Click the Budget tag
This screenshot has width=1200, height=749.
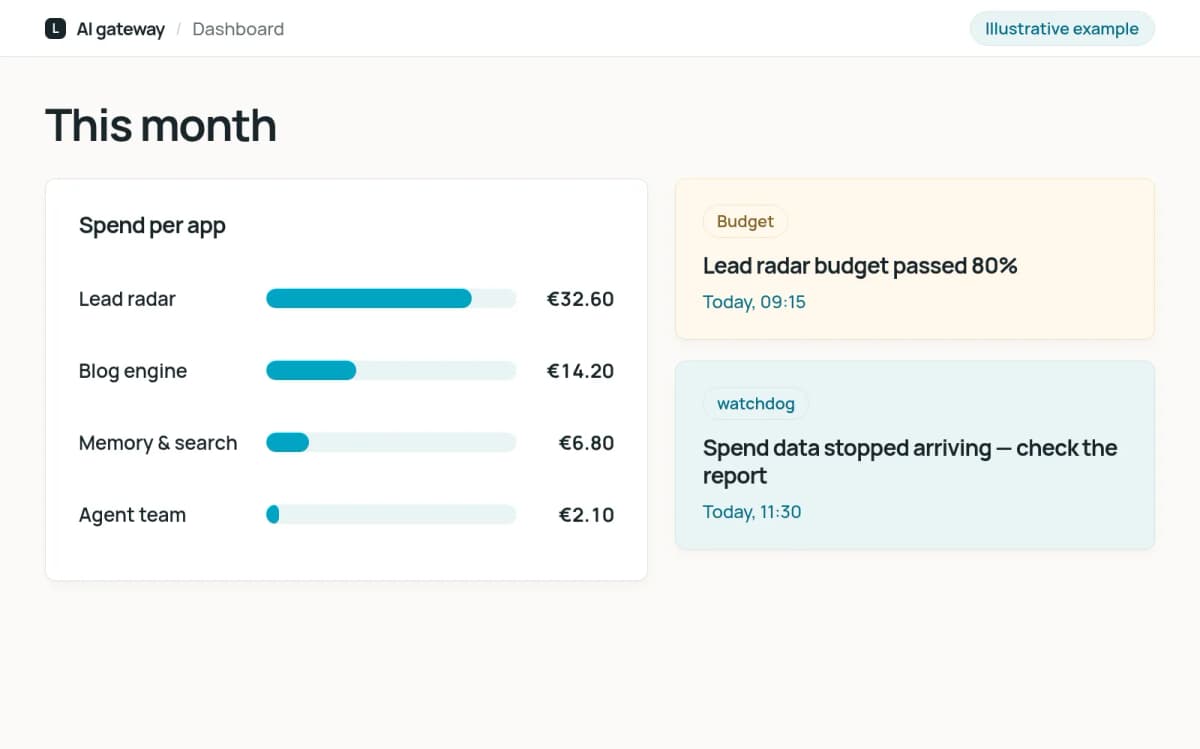coord(745,222)
